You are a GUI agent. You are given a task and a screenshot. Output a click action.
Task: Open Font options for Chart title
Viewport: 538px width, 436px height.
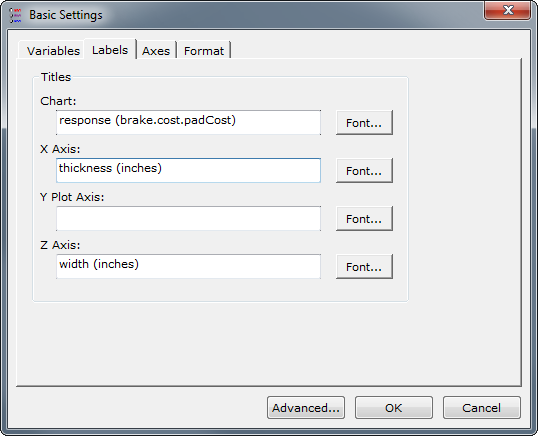coord(364,122)
